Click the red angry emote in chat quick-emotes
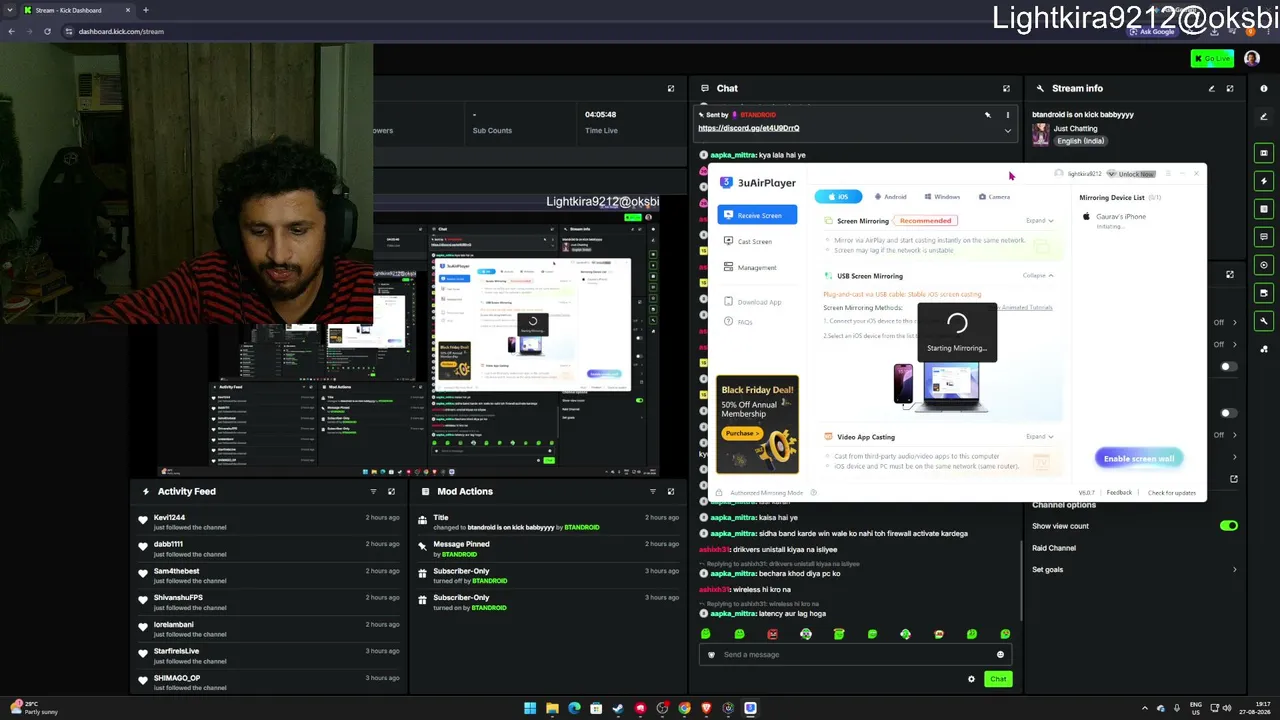Viewport: 1280px width, 720px height. point(772,634)
